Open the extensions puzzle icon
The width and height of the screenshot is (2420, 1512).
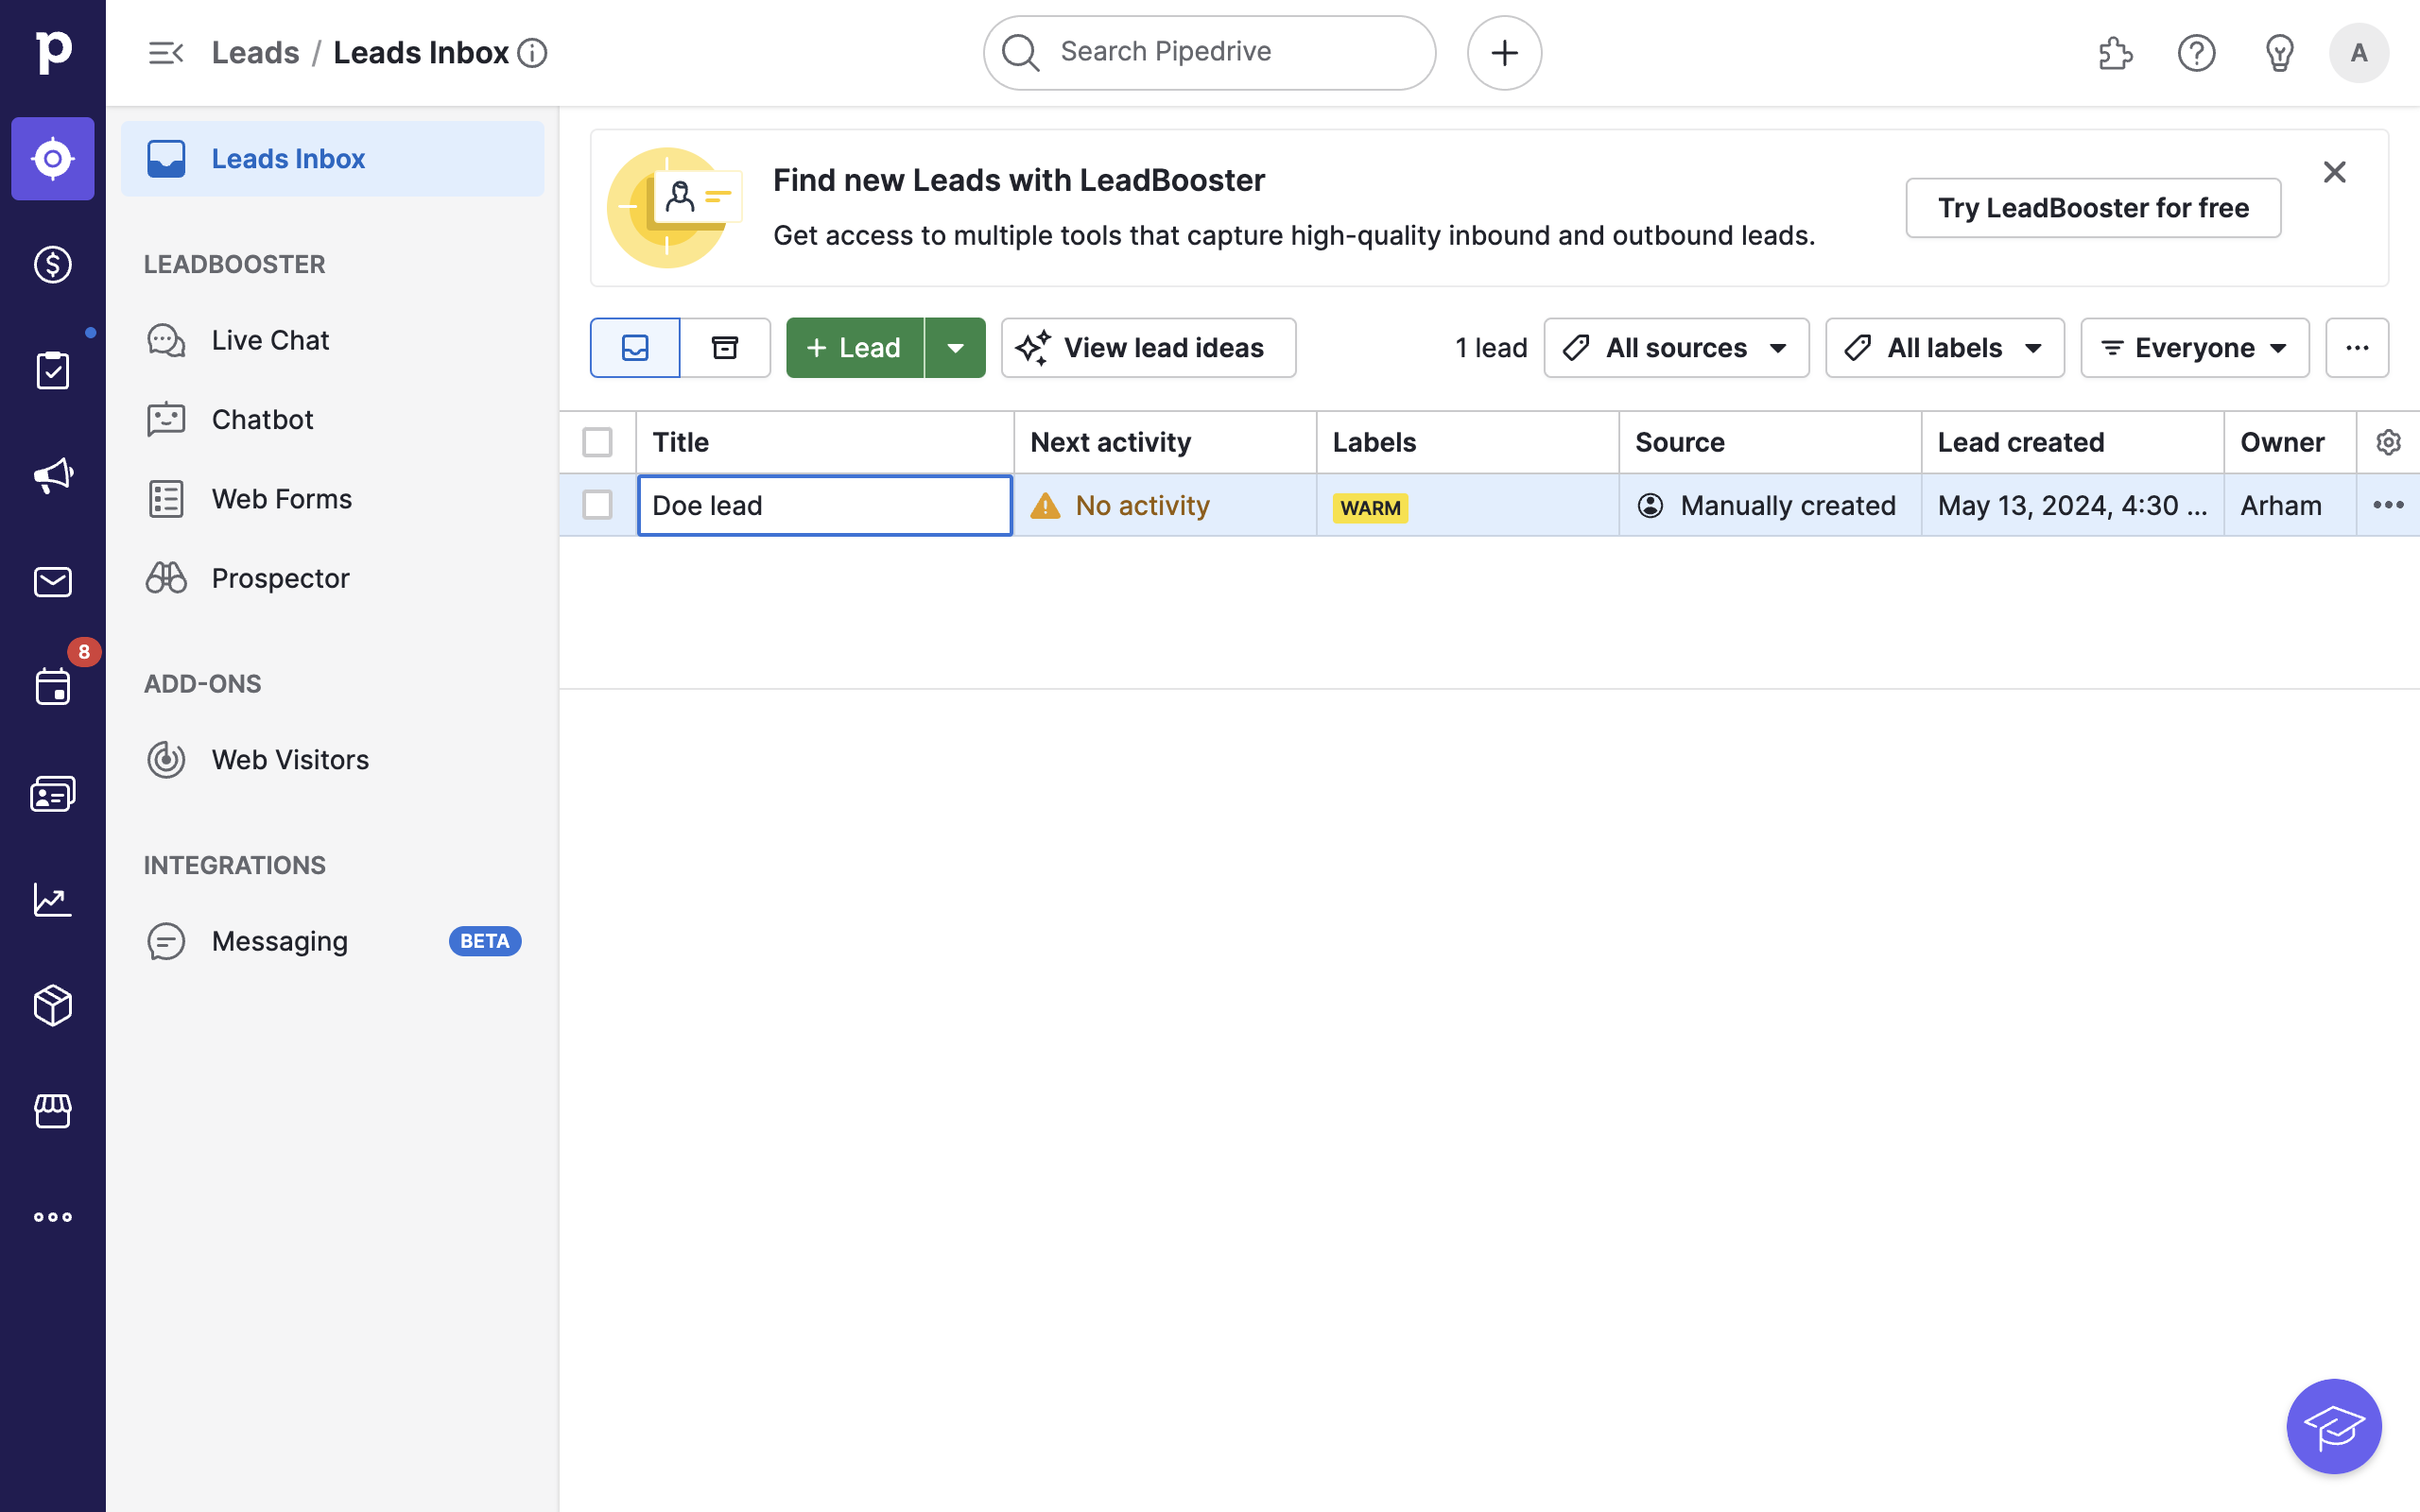tap(2115, 53)
